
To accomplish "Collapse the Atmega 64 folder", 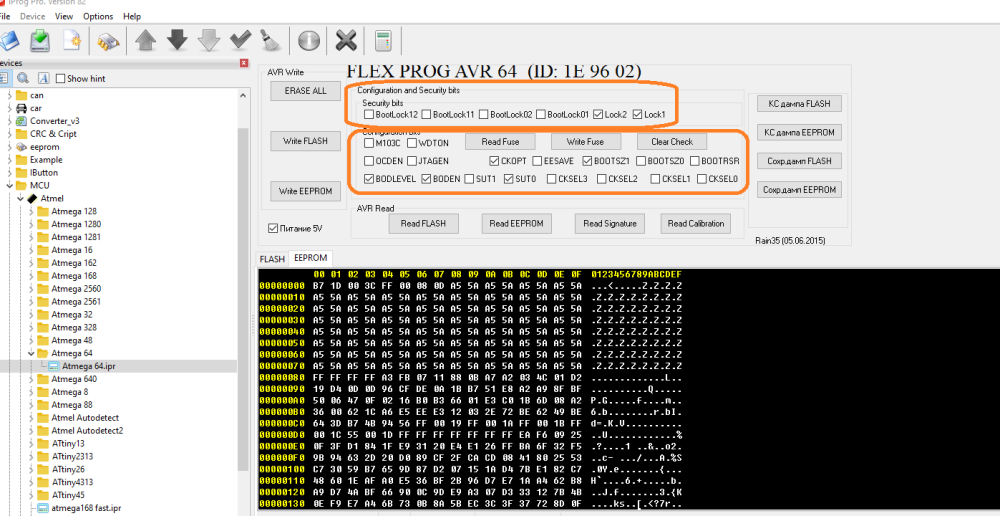I will click(x=31, y=353).
